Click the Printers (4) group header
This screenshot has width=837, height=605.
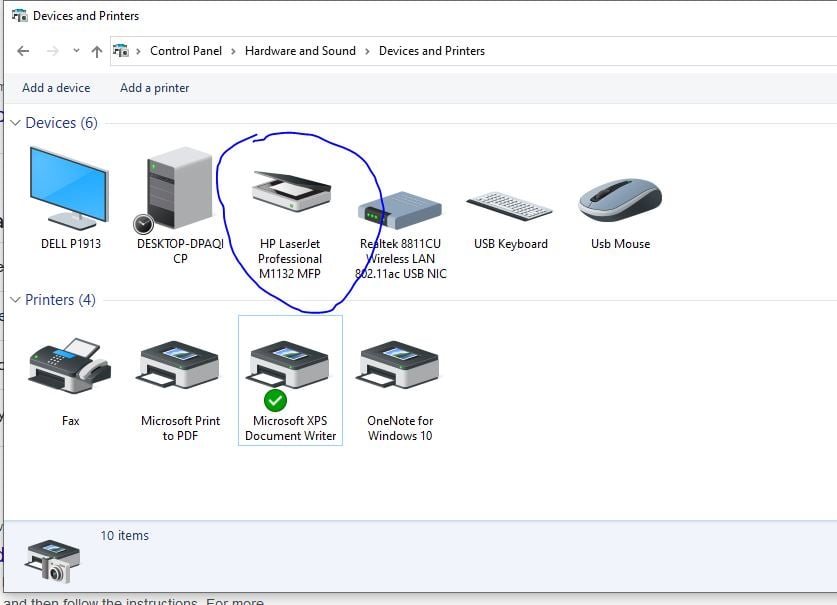pos(60,300)
